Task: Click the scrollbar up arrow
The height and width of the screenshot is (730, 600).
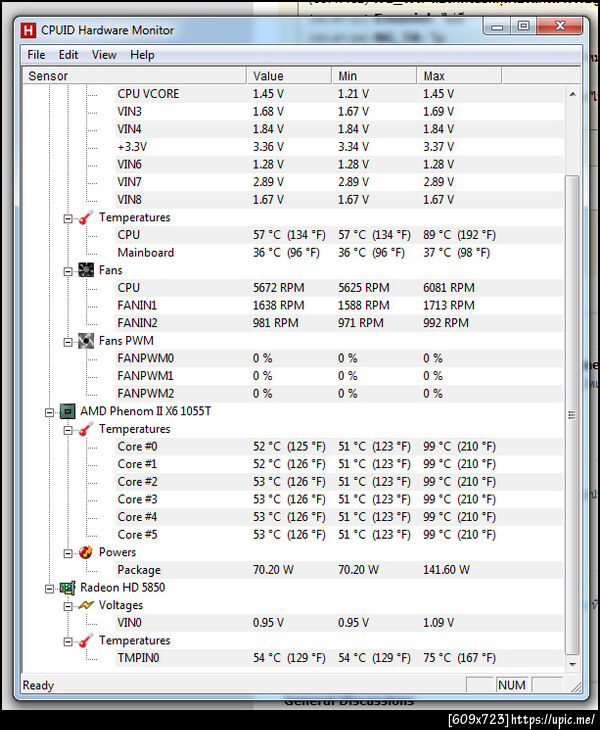Action: (573, 94)
